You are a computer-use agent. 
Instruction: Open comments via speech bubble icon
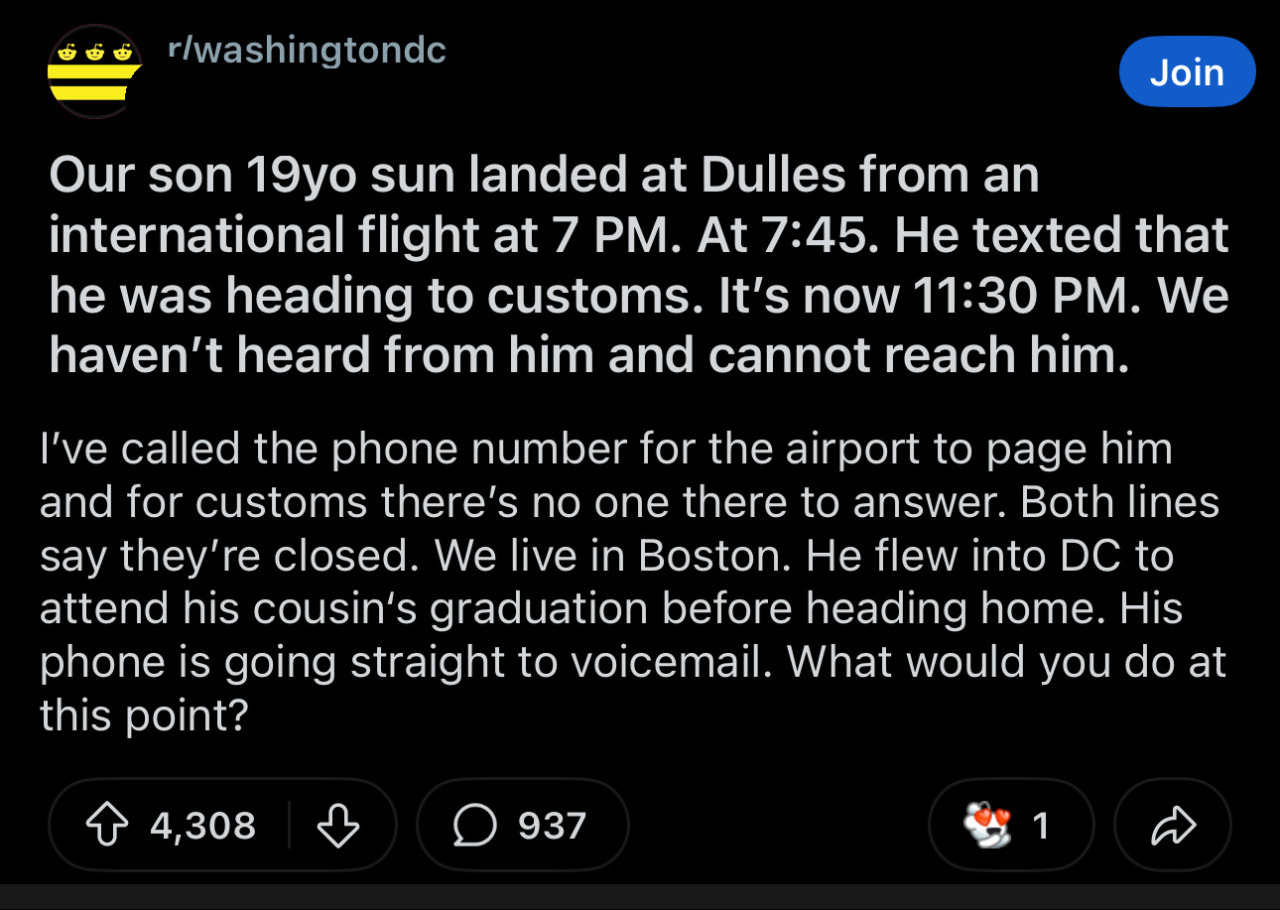[x=472, y=826]
